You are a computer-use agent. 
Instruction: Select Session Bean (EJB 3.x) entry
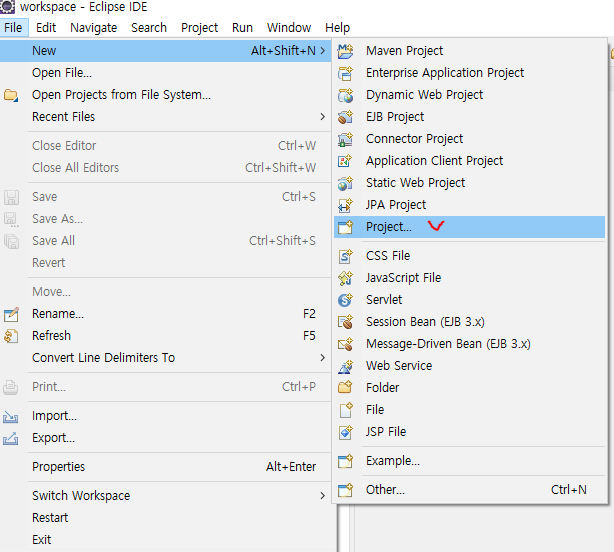click(x=470, y=322)
